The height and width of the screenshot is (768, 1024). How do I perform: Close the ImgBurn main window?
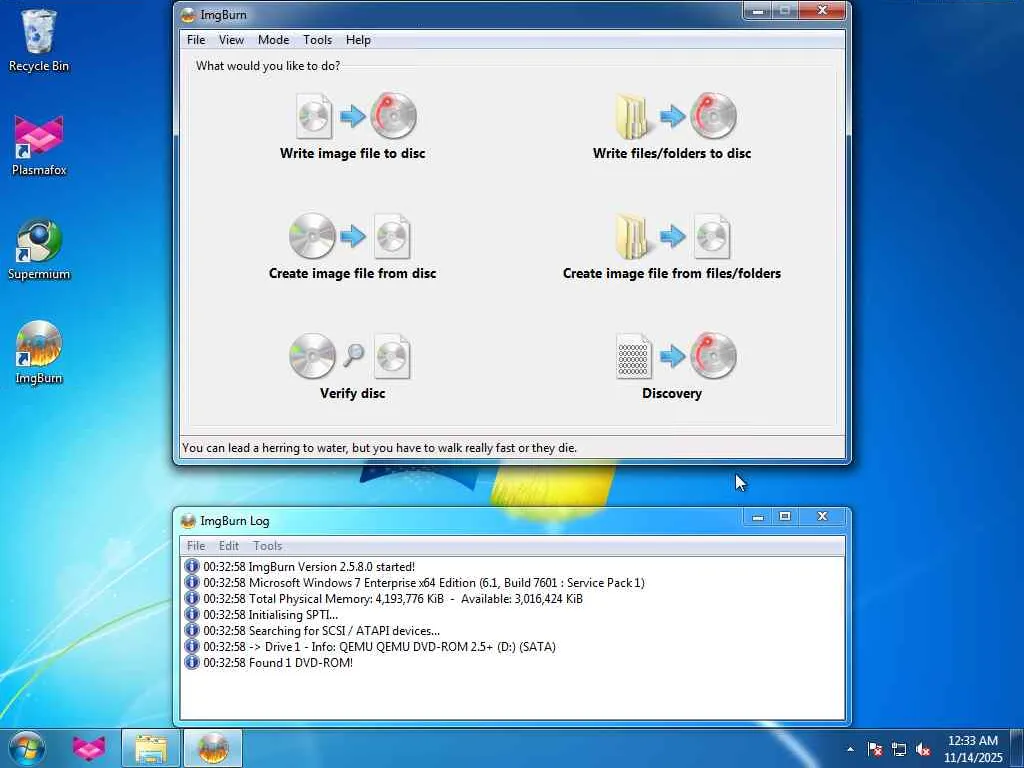point(822,10)
